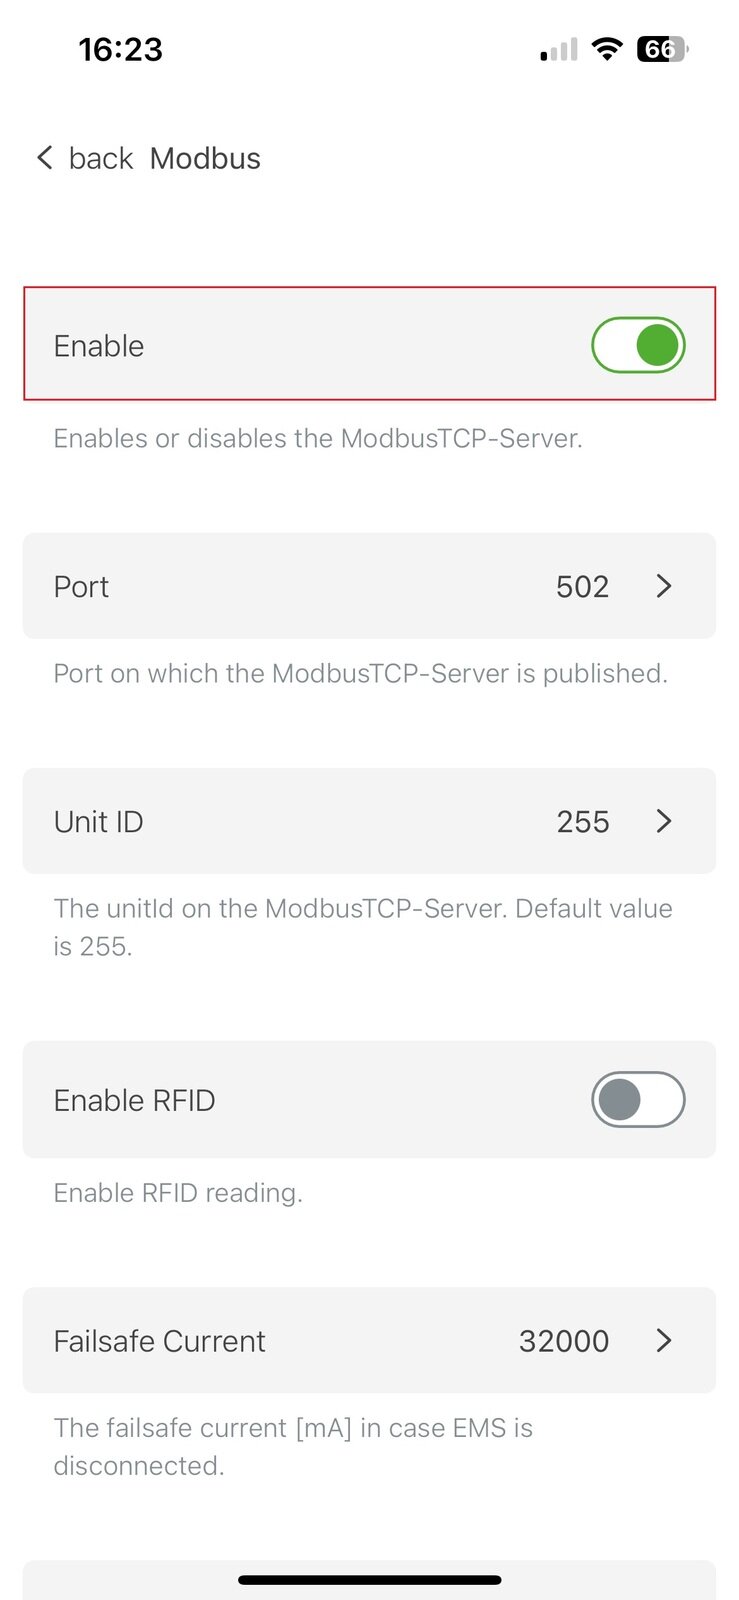Tap the back chevron arrow icon
Screen dimensions: 739x1600
click(44, 157)
